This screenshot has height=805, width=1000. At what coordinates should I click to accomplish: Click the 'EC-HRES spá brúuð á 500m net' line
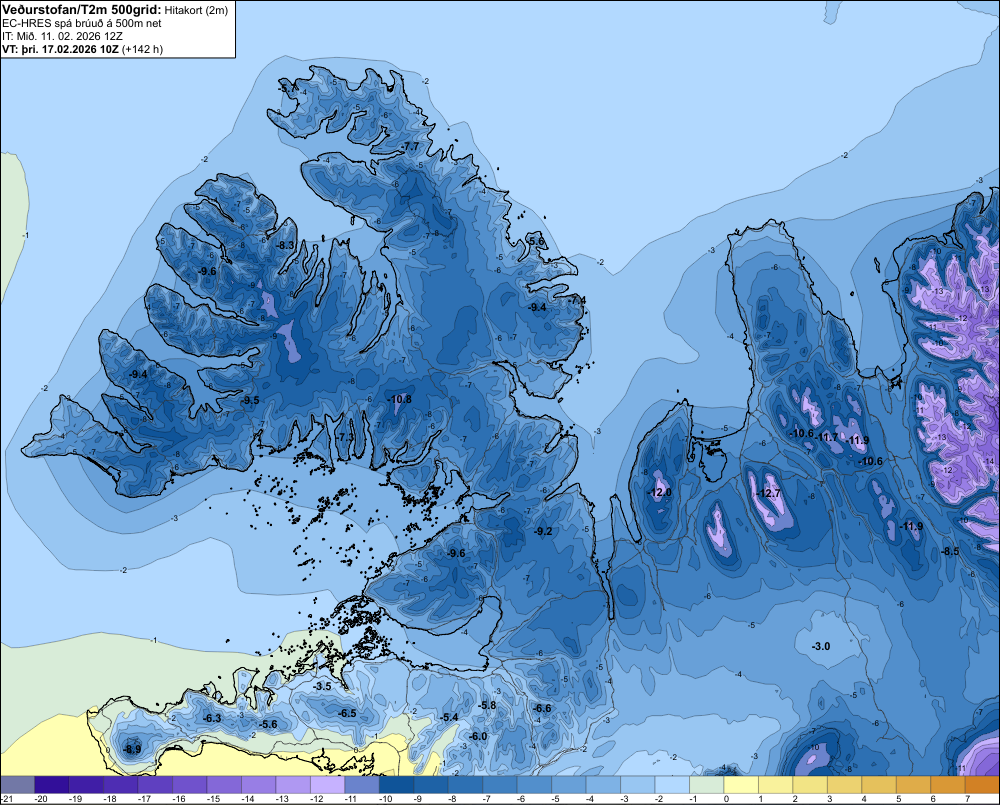(82, 24)
